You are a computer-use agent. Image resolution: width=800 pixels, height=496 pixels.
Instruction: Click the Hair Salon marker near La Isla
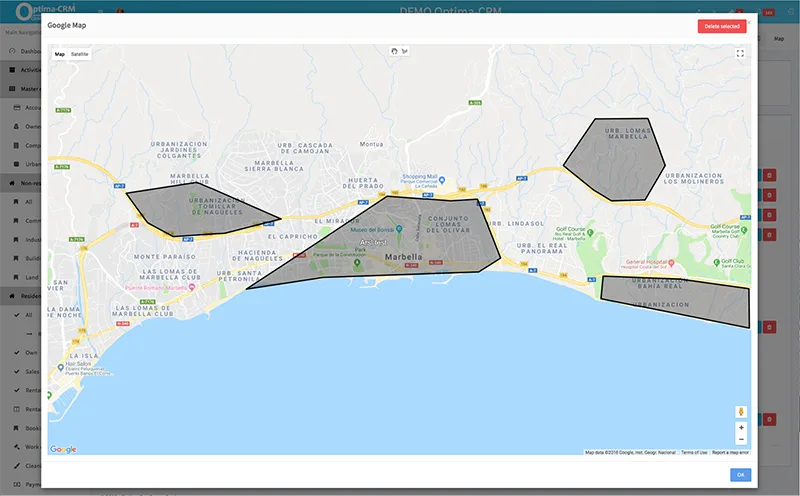point(61,367)
